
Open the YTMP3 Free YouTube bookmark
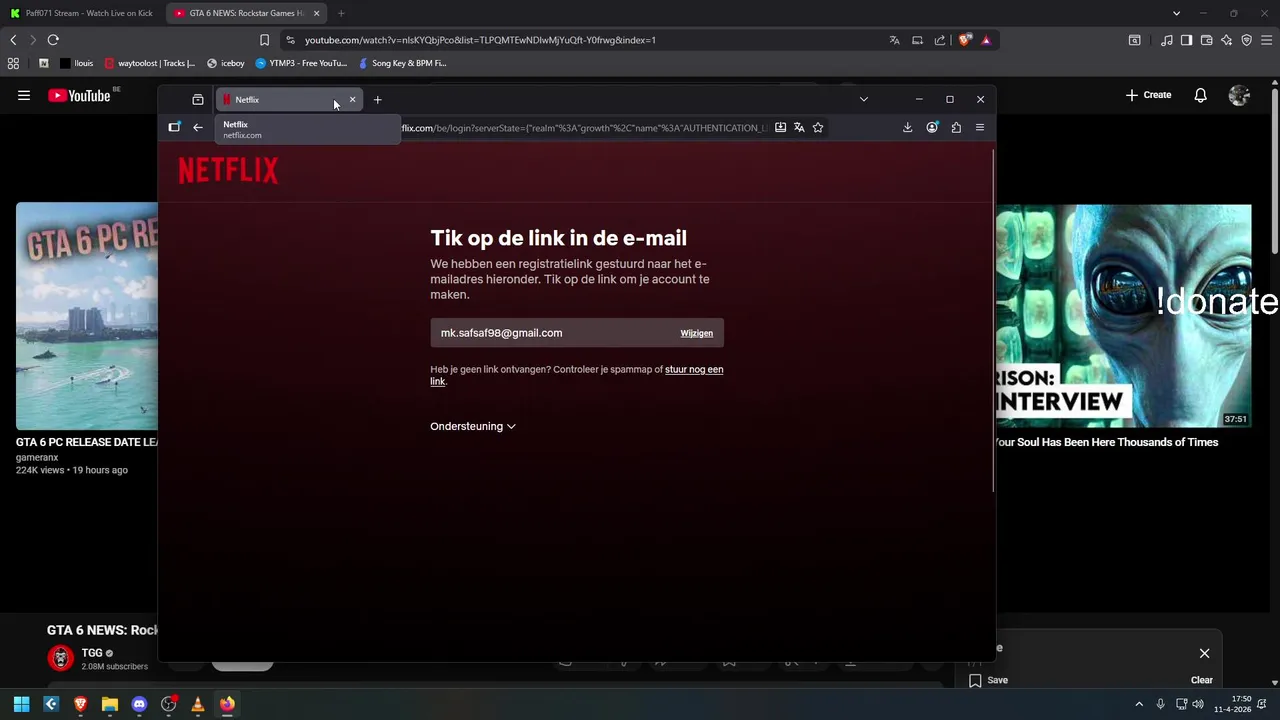tap(301, 63)
